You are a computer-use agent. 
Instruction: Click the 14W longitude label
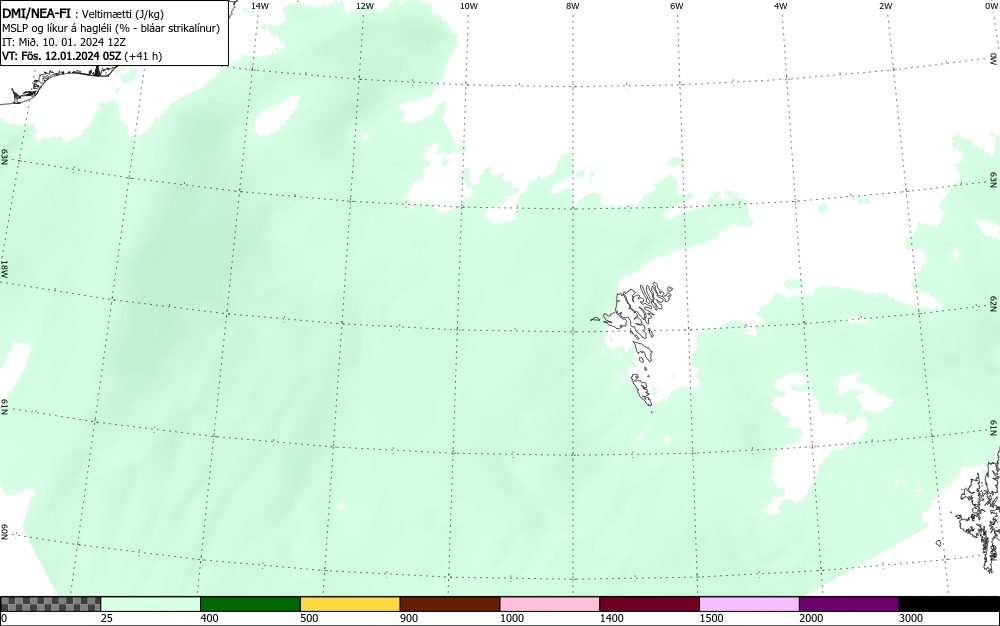coord(260,6)
